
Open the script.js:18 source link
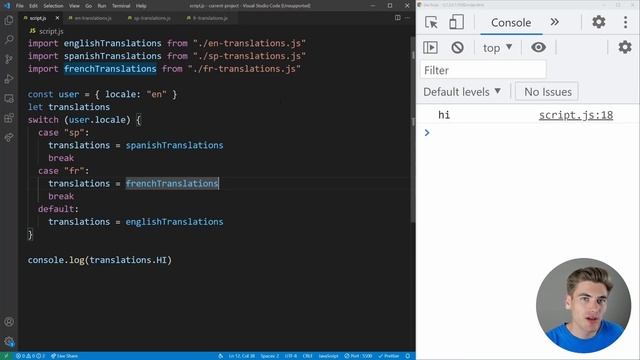point(576,115)
